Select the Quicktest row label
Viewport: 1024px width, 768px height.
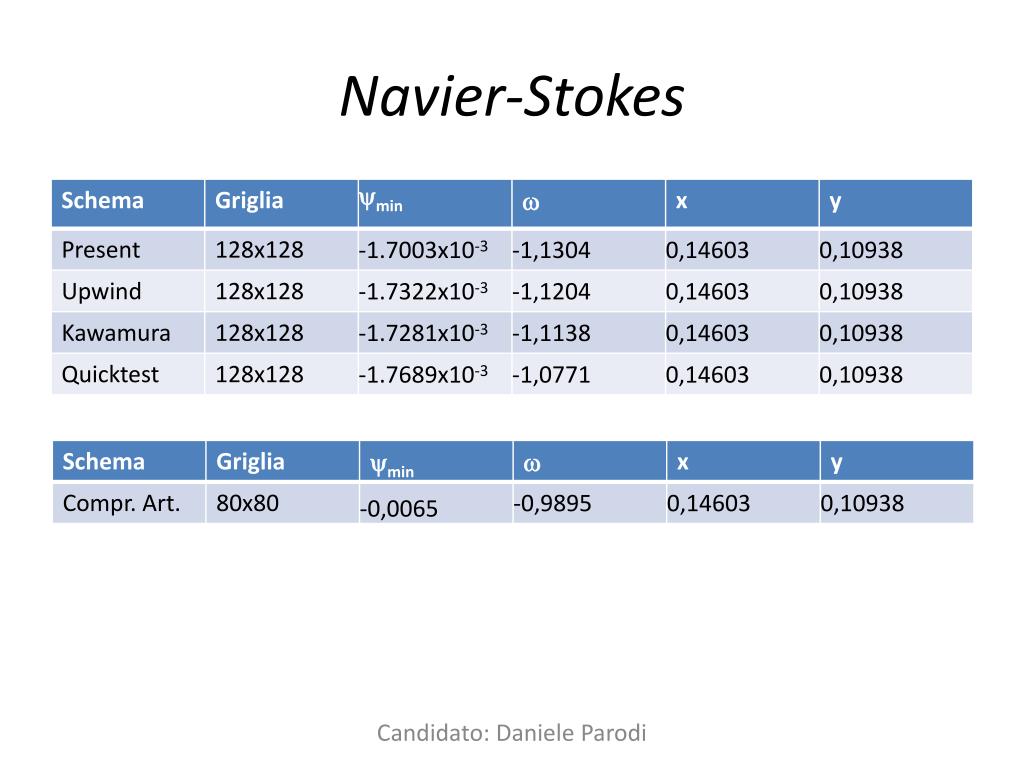[x=110, y=375]
